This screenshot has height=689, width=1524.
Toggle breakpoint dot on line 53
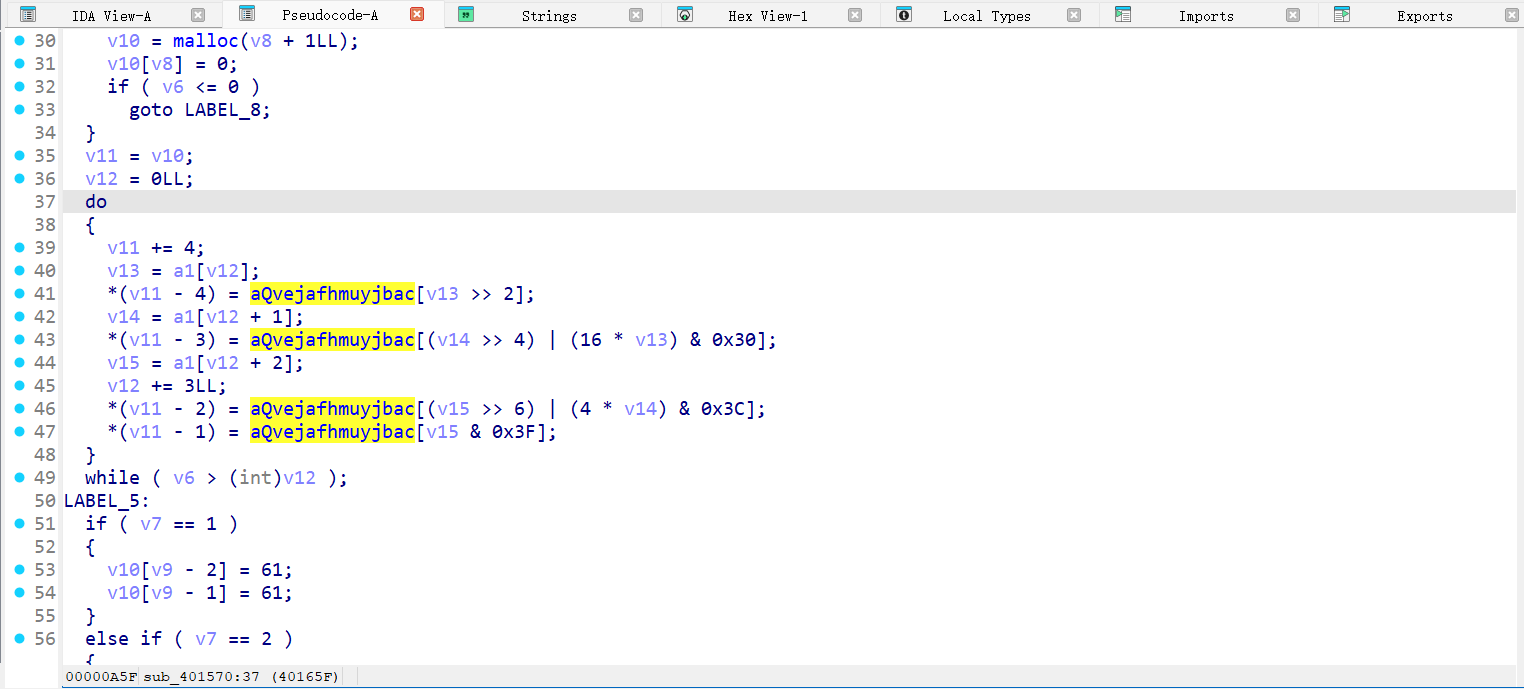[19, 569]
